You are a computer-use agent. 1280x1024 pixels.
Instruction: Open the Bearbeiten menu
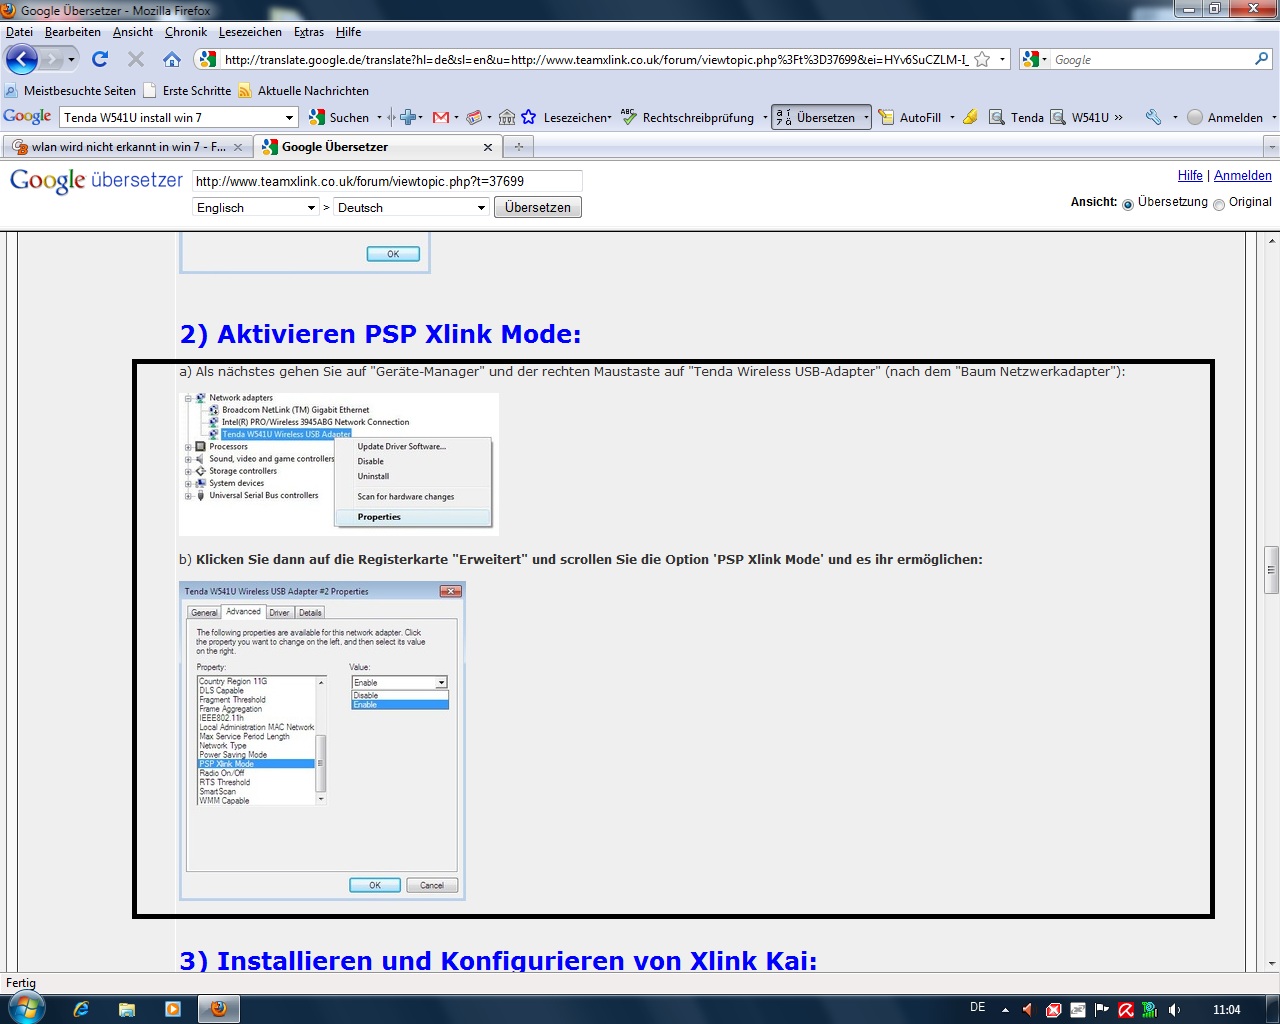(x=72, y=32)
